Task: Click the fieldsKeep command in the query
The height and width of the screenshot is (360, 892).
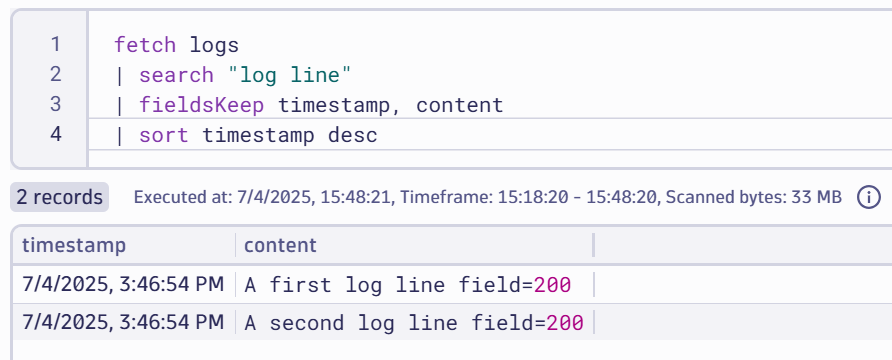Action: [201, 105]
